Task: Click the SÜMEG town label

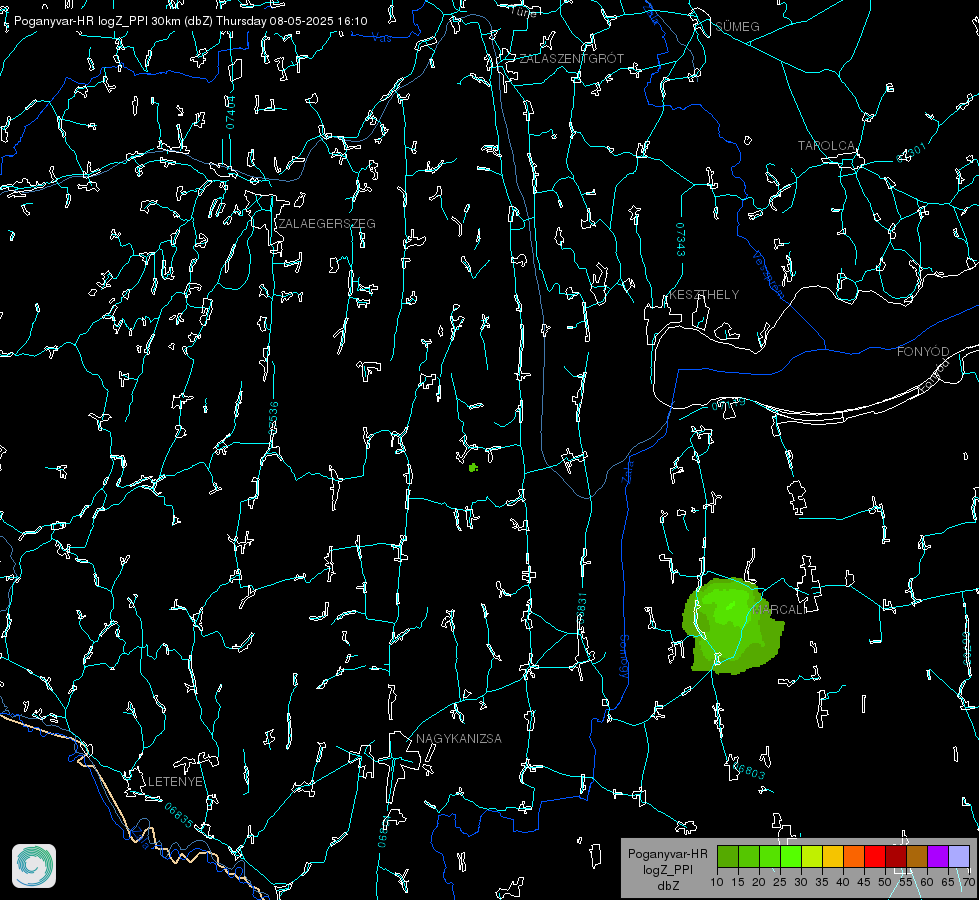Action: click(737, 26)
